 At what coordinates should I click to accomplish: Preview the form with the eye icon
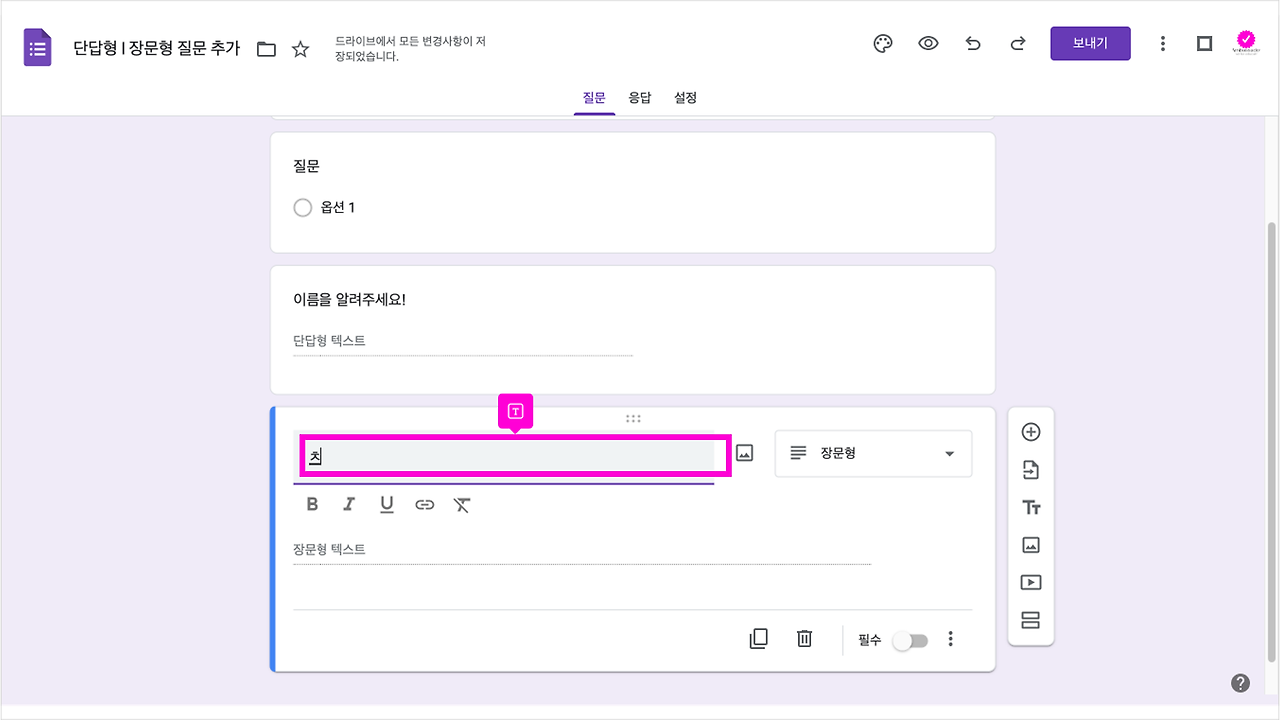click(928, 43)
